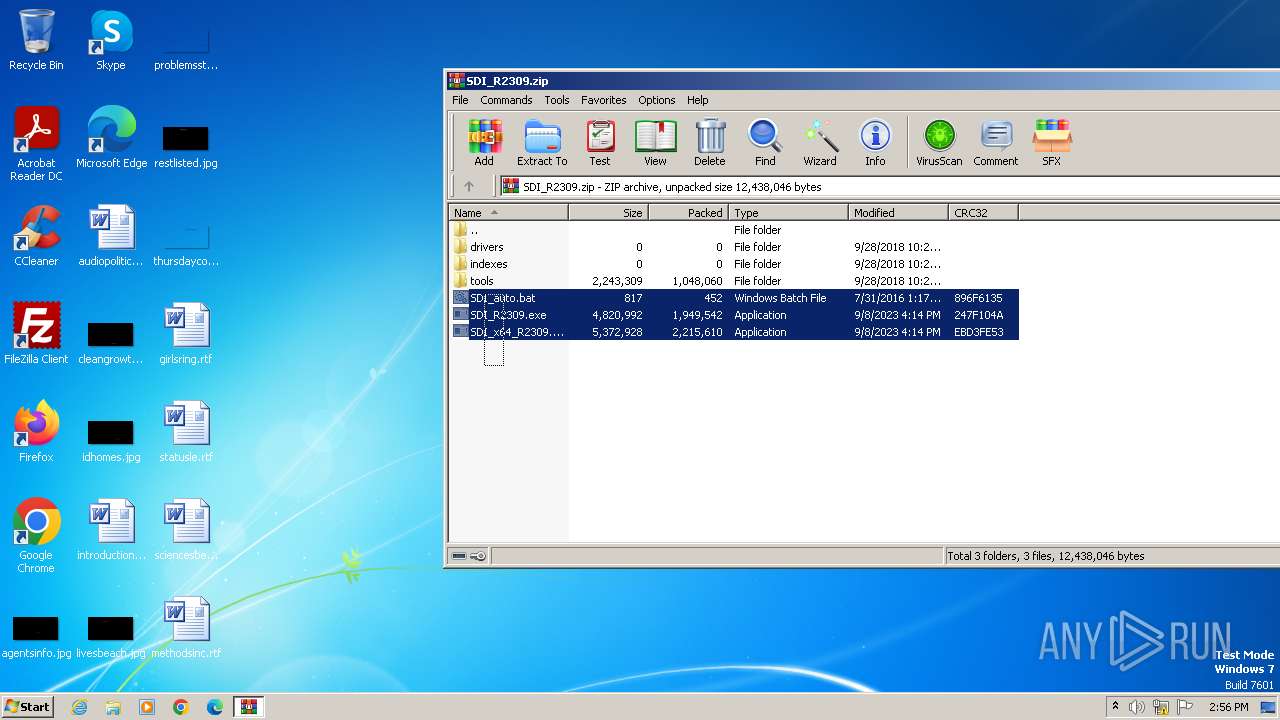This screenshot has height=720, width=1280.
Task: Show hidden tray icons arrow
Action: 1115,707
